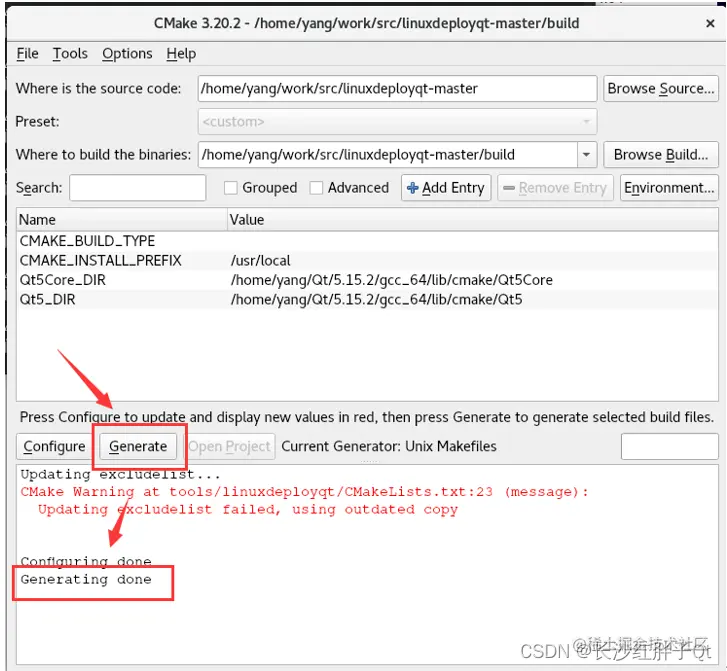Screen dimensions: 727x671
Task: Click the Configuring done output line
Action: click(x=86, y=562)
